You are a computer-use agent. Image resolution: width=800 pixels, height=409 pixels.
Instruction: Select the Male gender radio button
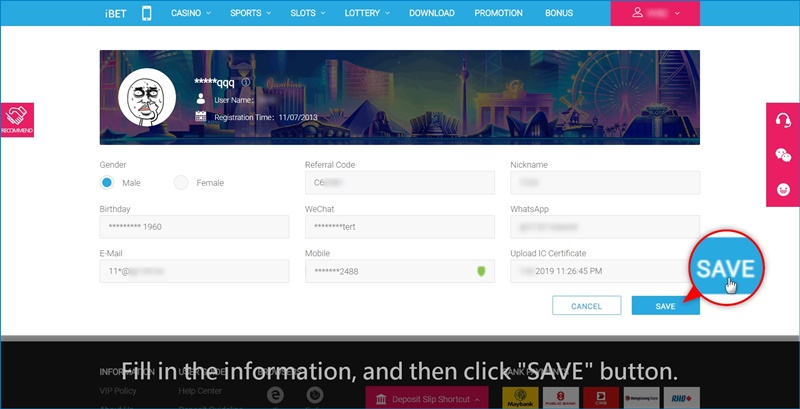[107, 182]
